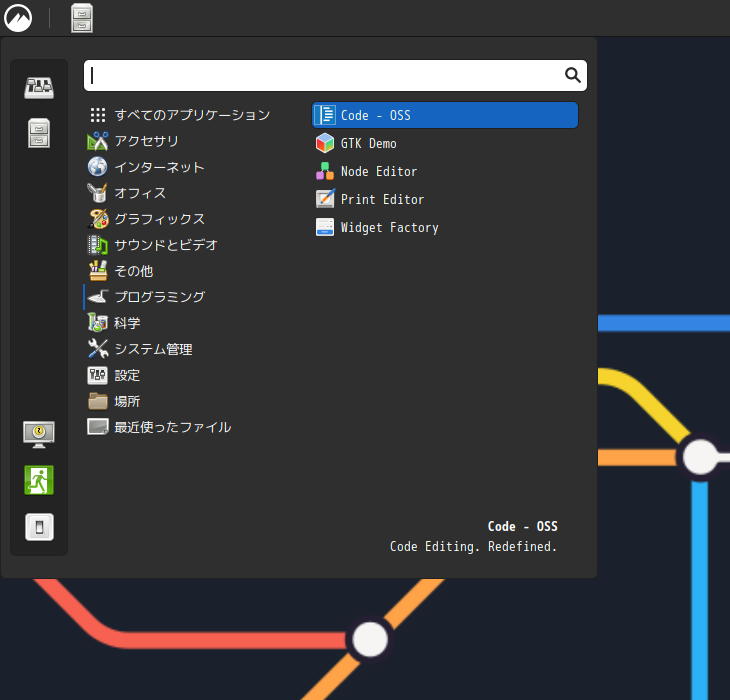Viewport: 730px width, 700px height.
Task: Click the document icon beside 最近使ったファイル
Action: pyautogui.click(x=98, y=427)
